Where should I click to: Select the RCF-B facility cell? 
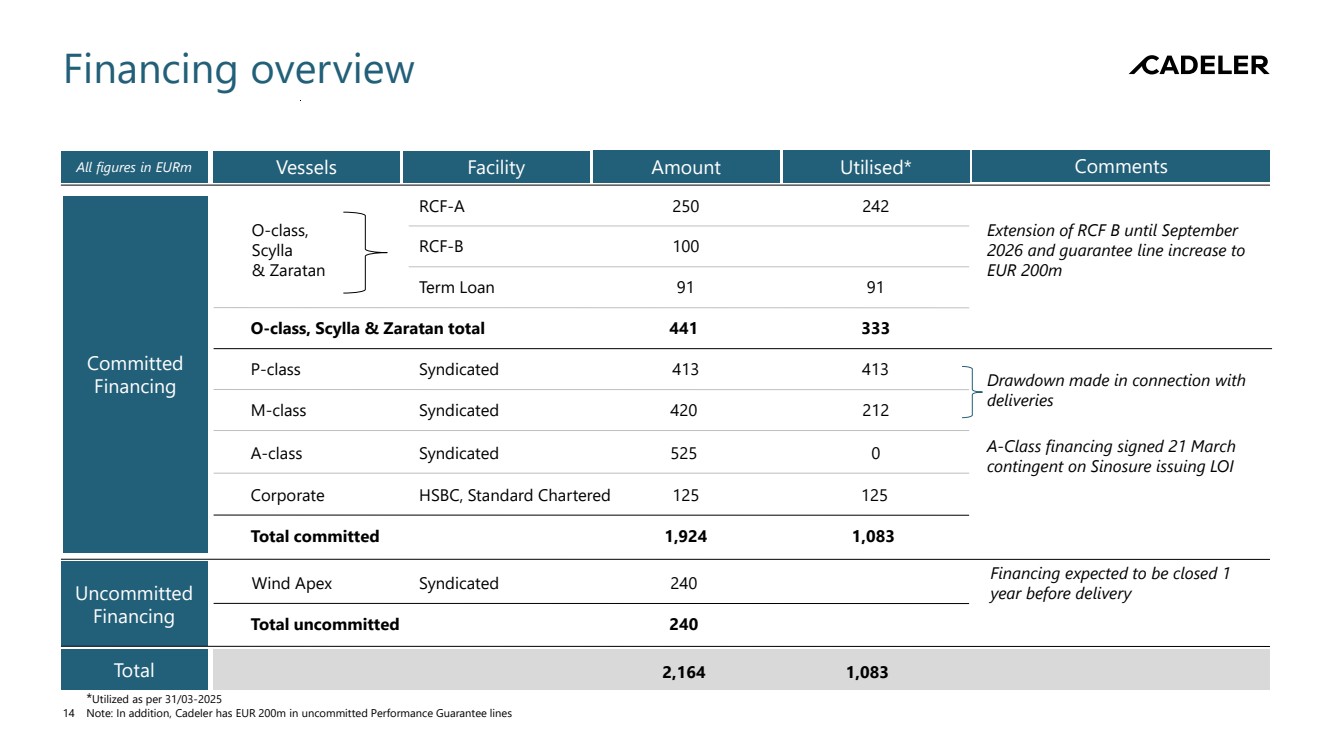[x=441, y=247]
